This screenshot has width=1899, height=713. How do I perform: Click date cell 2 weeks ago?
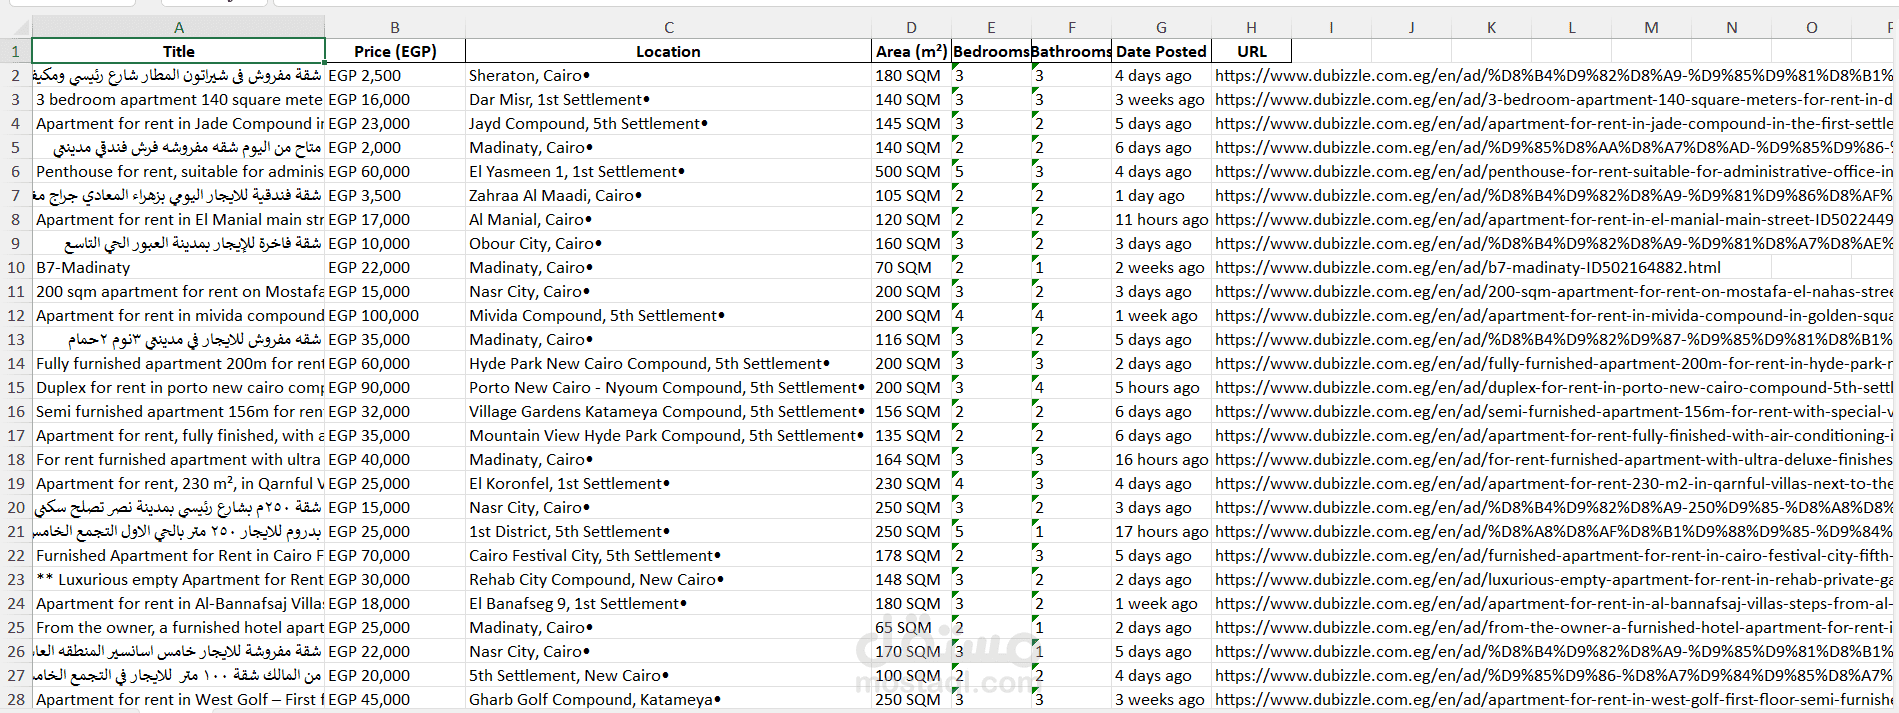pos(1161,267)
